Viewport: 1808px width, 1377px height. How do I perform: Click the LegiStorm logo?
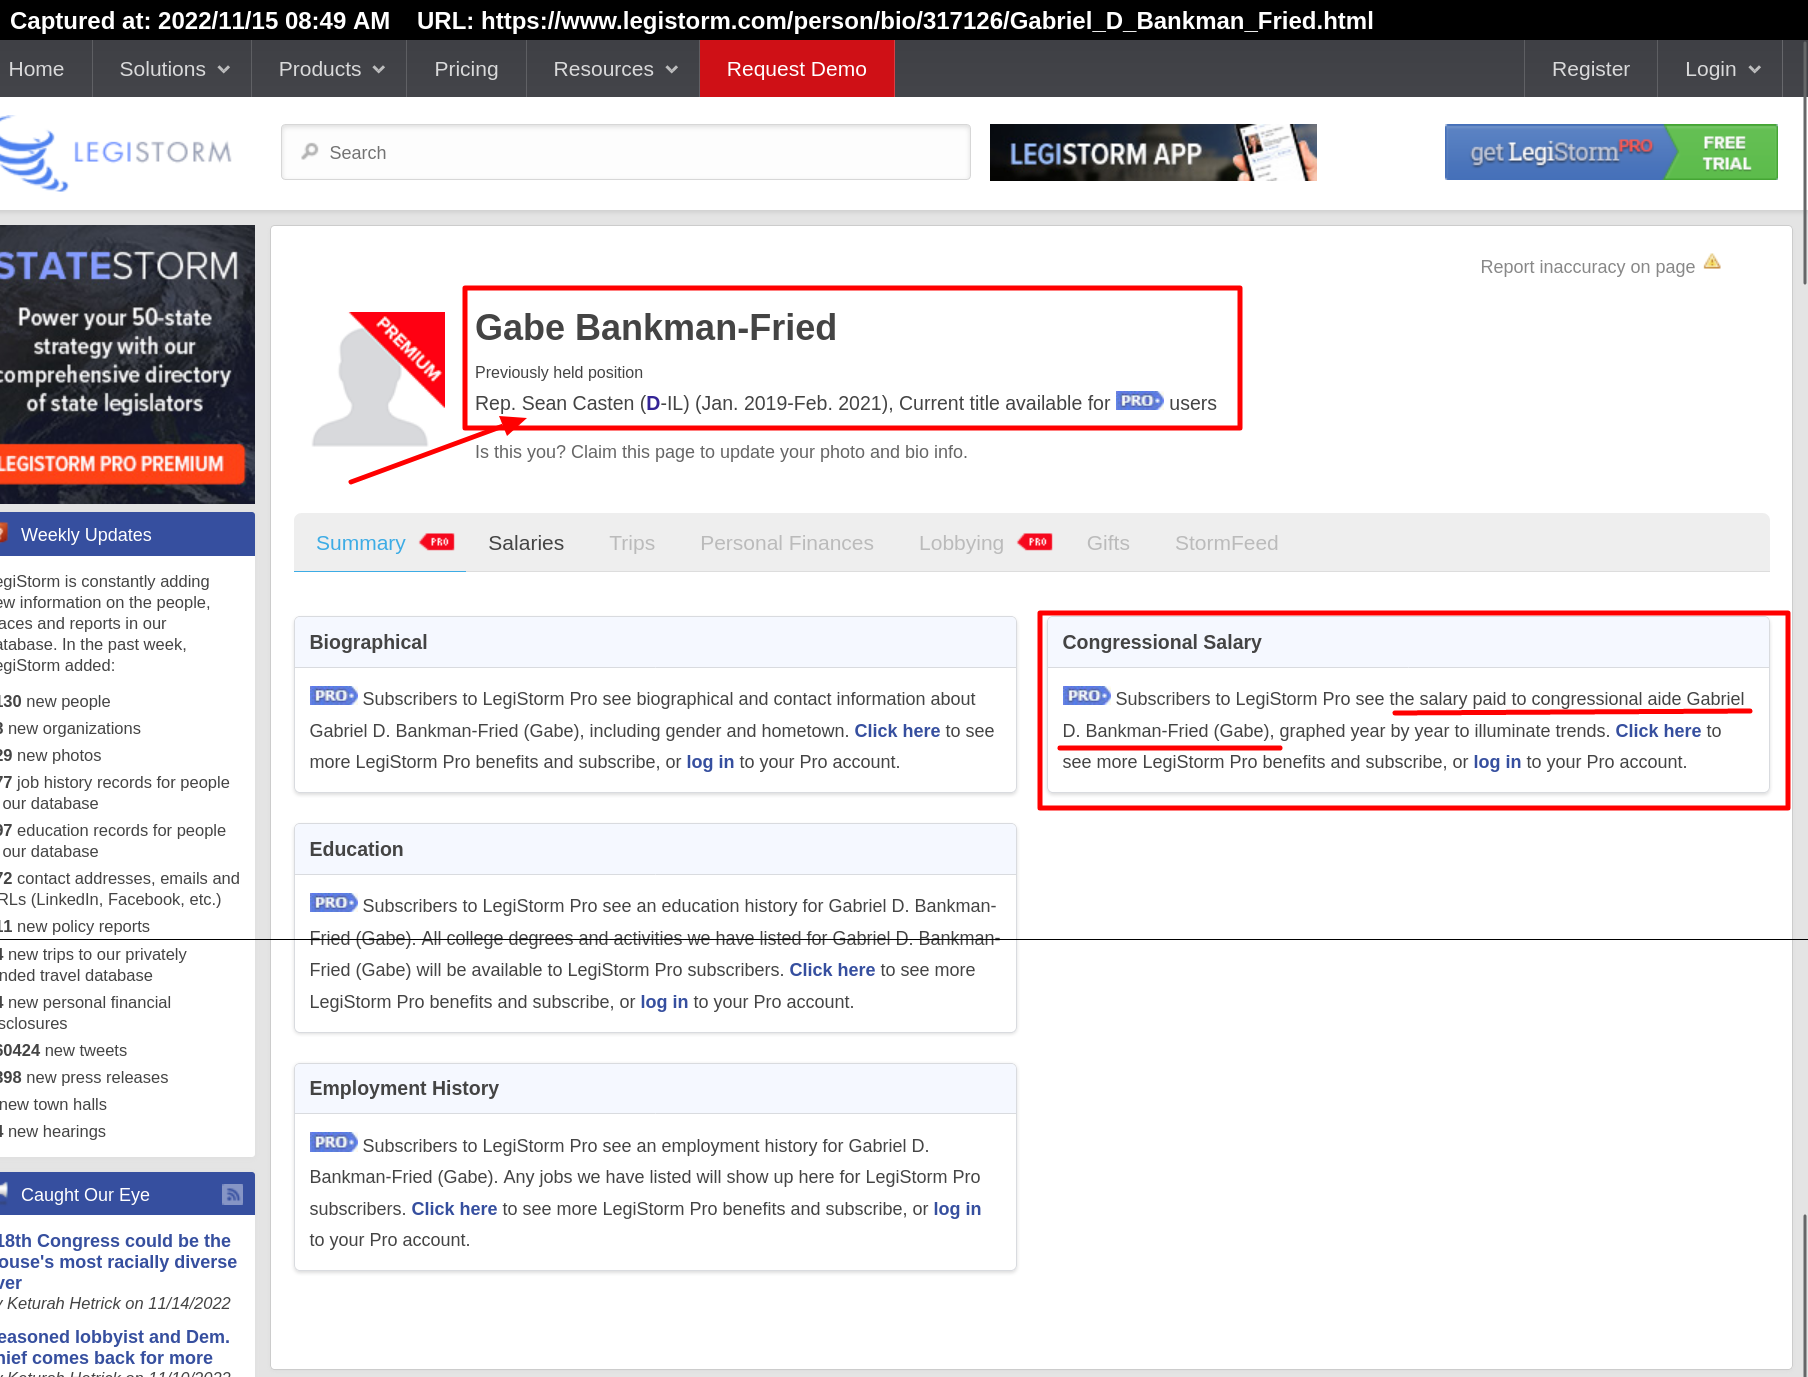(x=116, y=153)
